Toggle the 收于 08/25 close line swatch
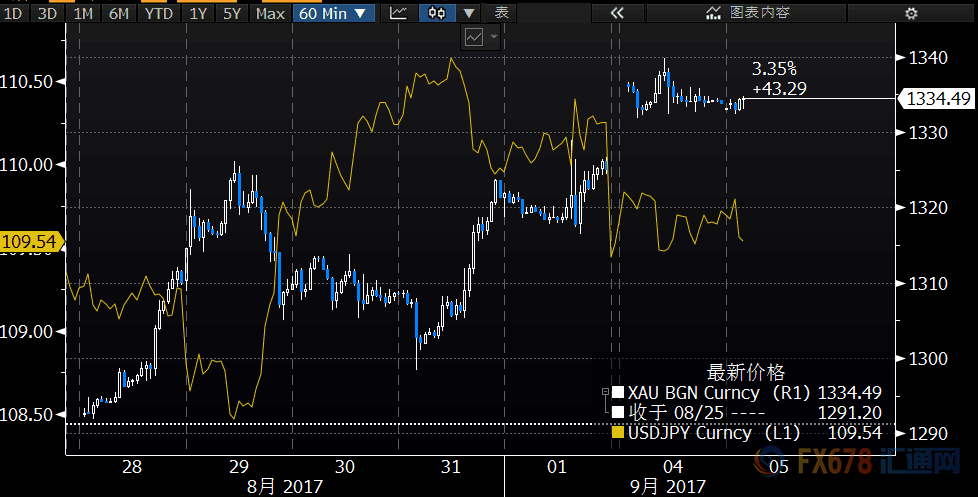The image size is (978, 497). pos(619,411)
